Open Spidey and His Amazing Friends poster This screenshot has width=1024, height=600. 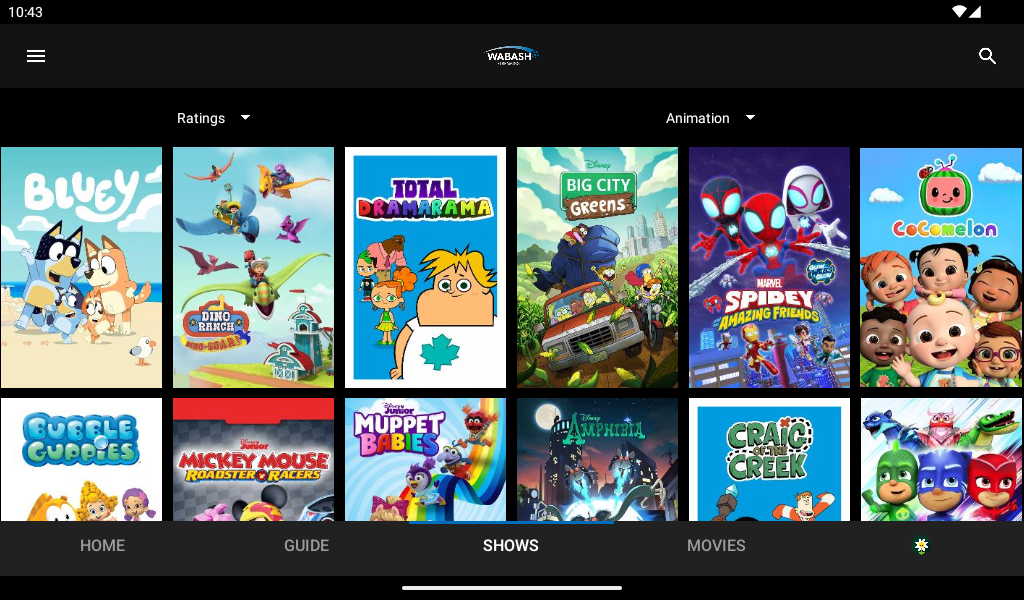tap(769, 268)
